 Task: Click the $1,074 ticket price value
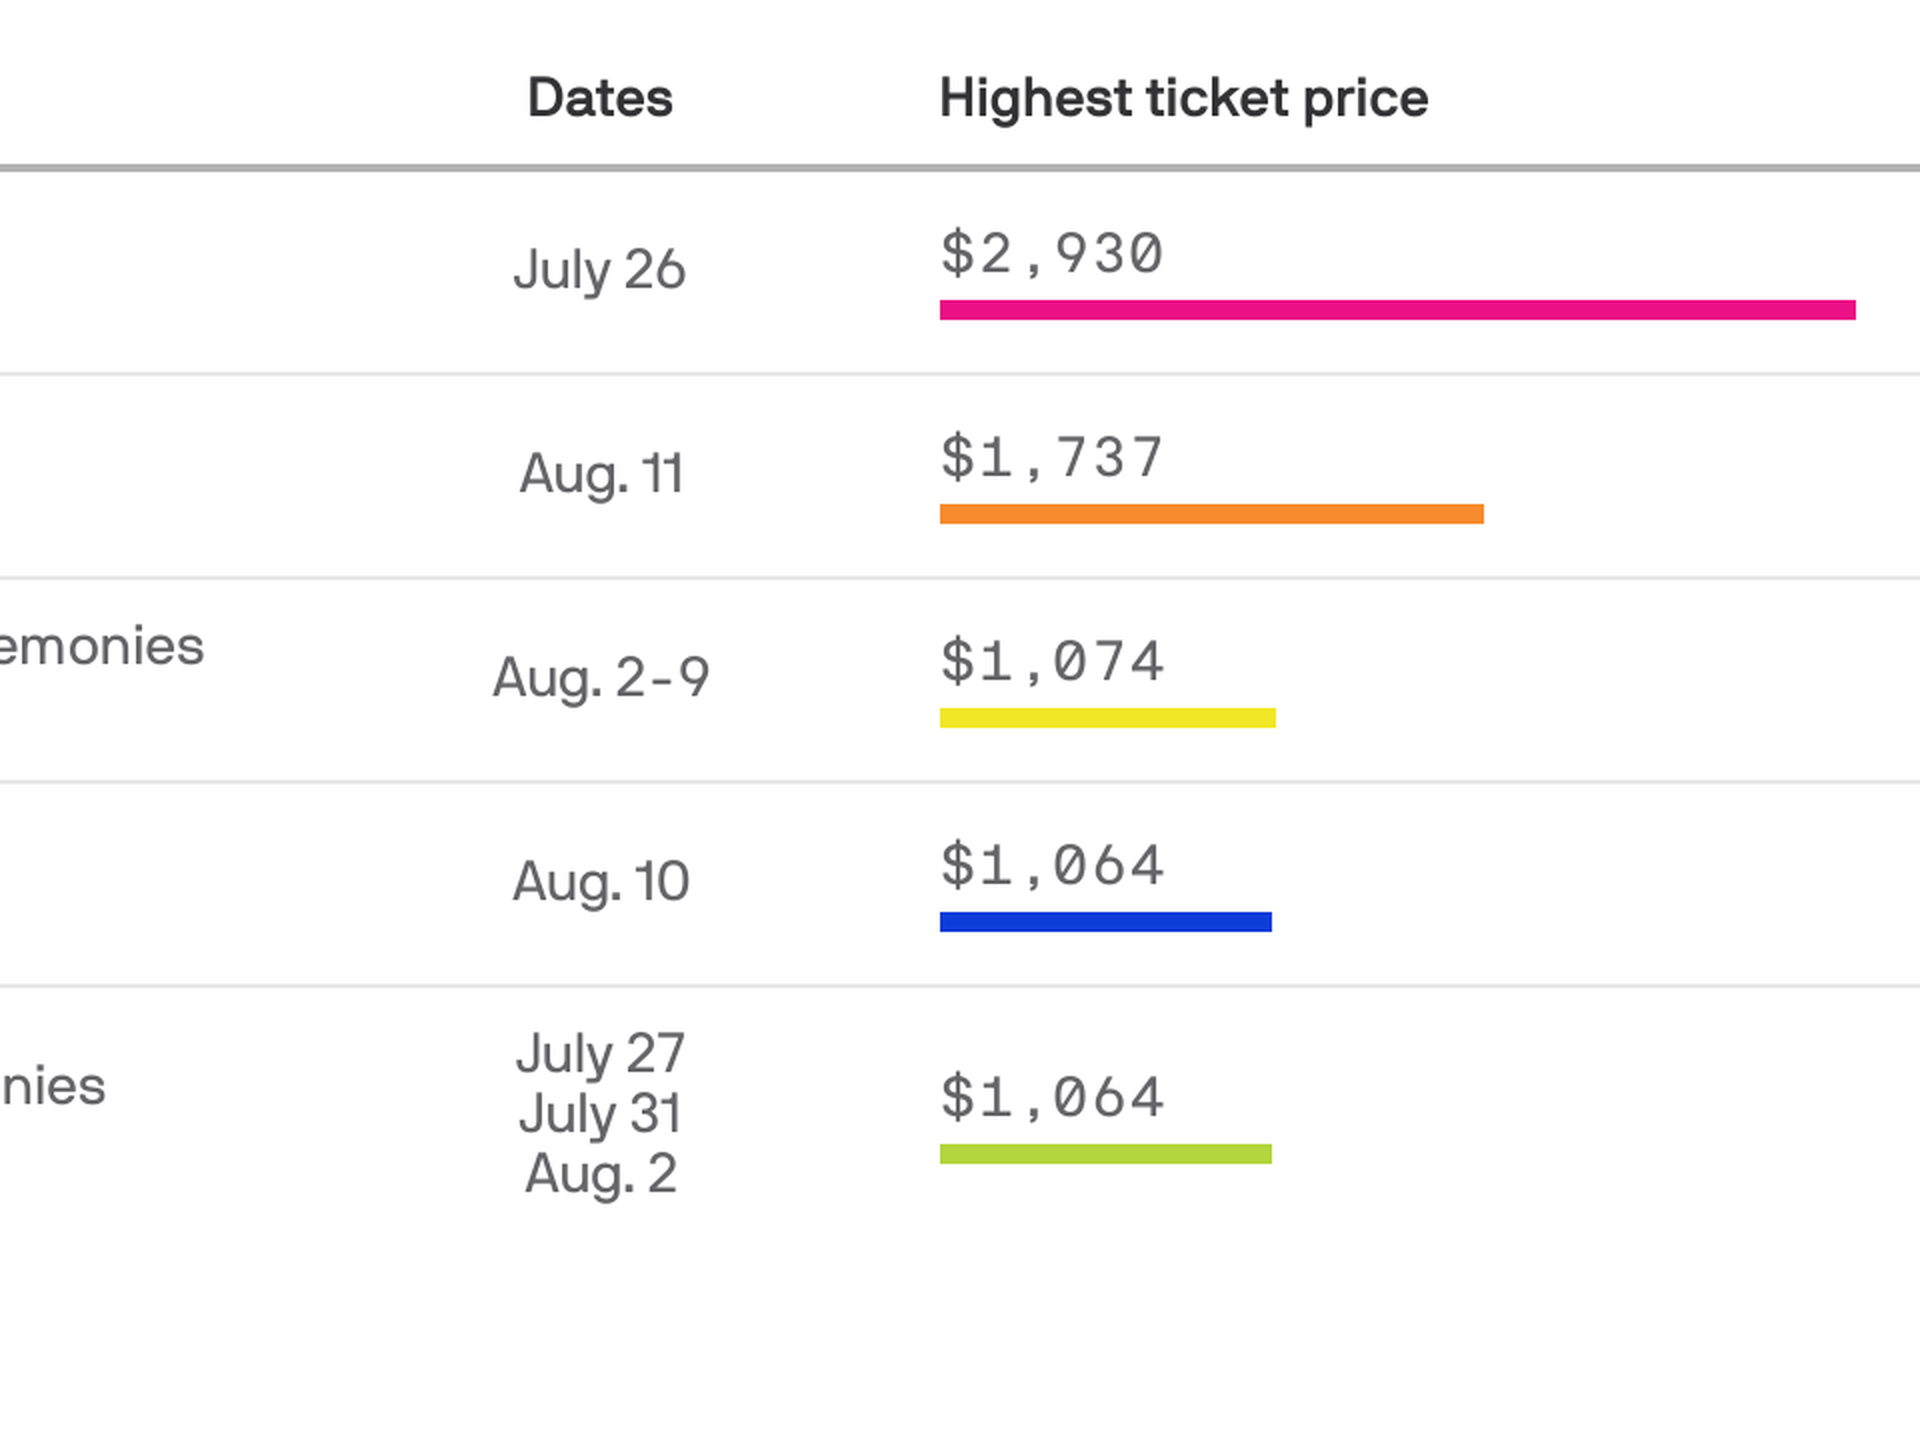click(x=1052, y=661)
